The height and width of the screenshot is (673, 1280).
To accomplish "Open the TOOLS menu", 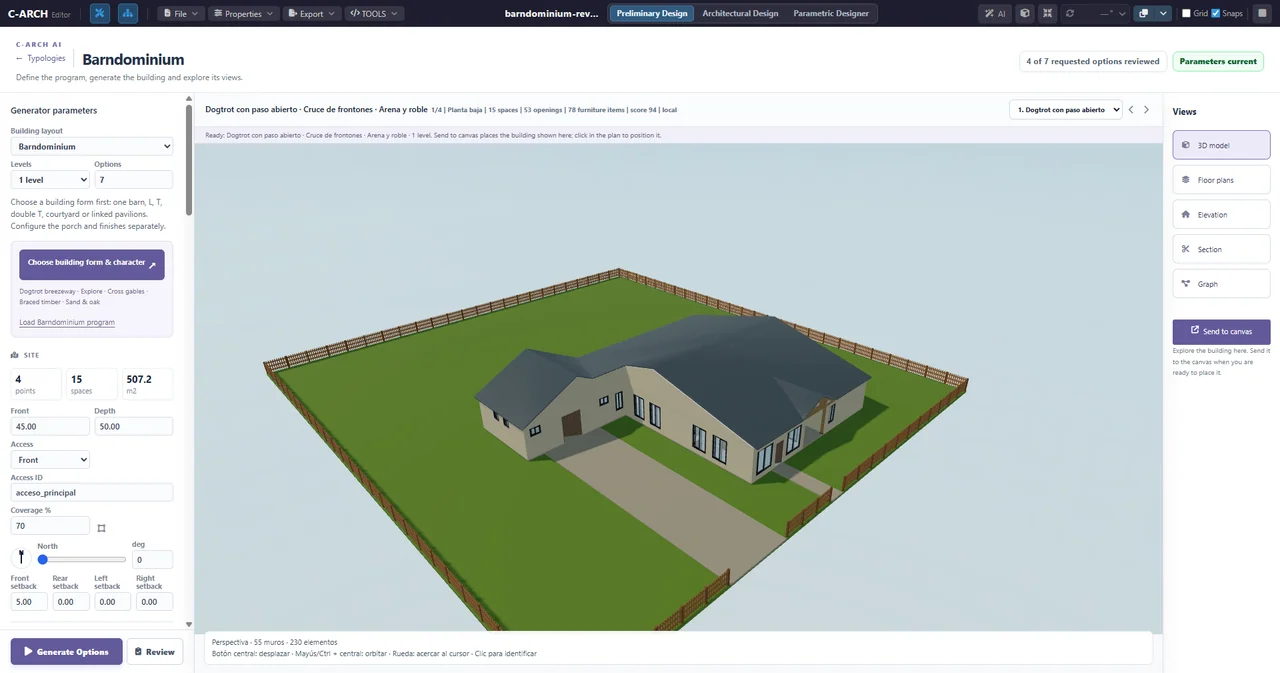I will click(373, 14).
